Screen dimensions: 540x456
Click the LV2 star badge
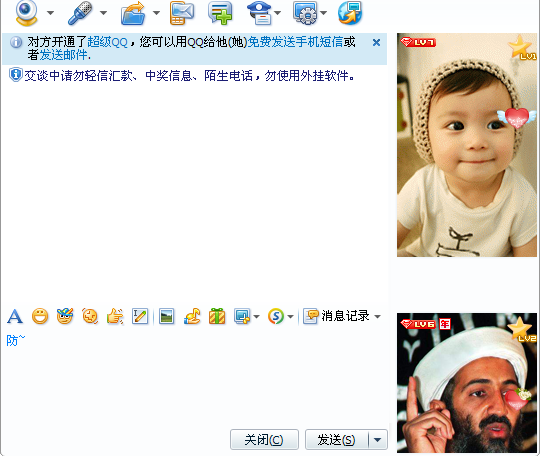point(522,329)
